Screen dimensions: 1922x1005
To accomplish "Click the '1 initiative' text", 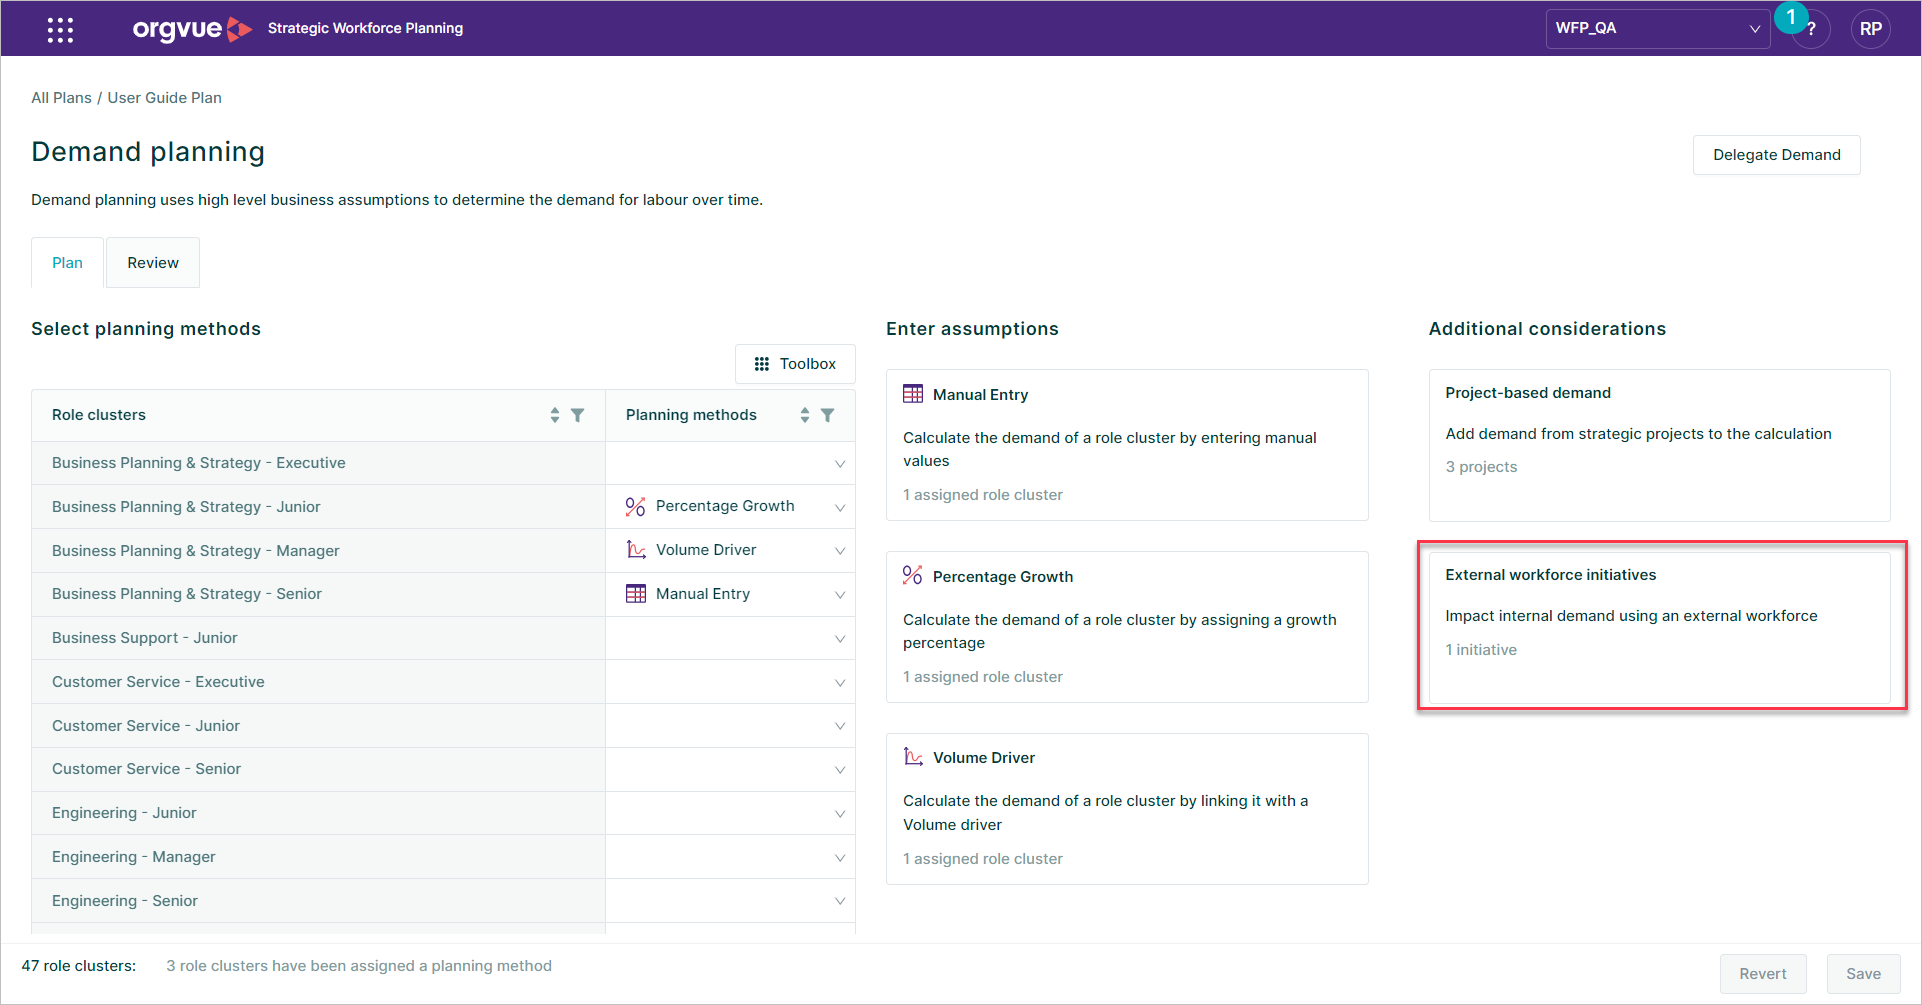I will pyautogui.click(x=1481, y=650).
